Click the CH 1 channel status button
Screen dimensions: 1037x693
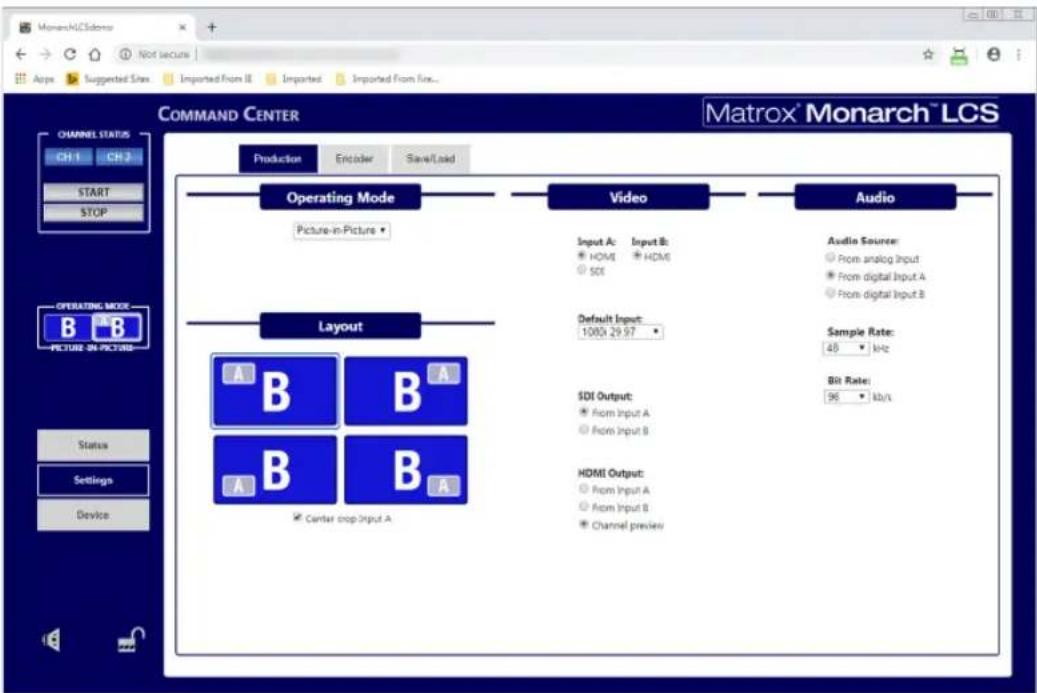[69, 157]
